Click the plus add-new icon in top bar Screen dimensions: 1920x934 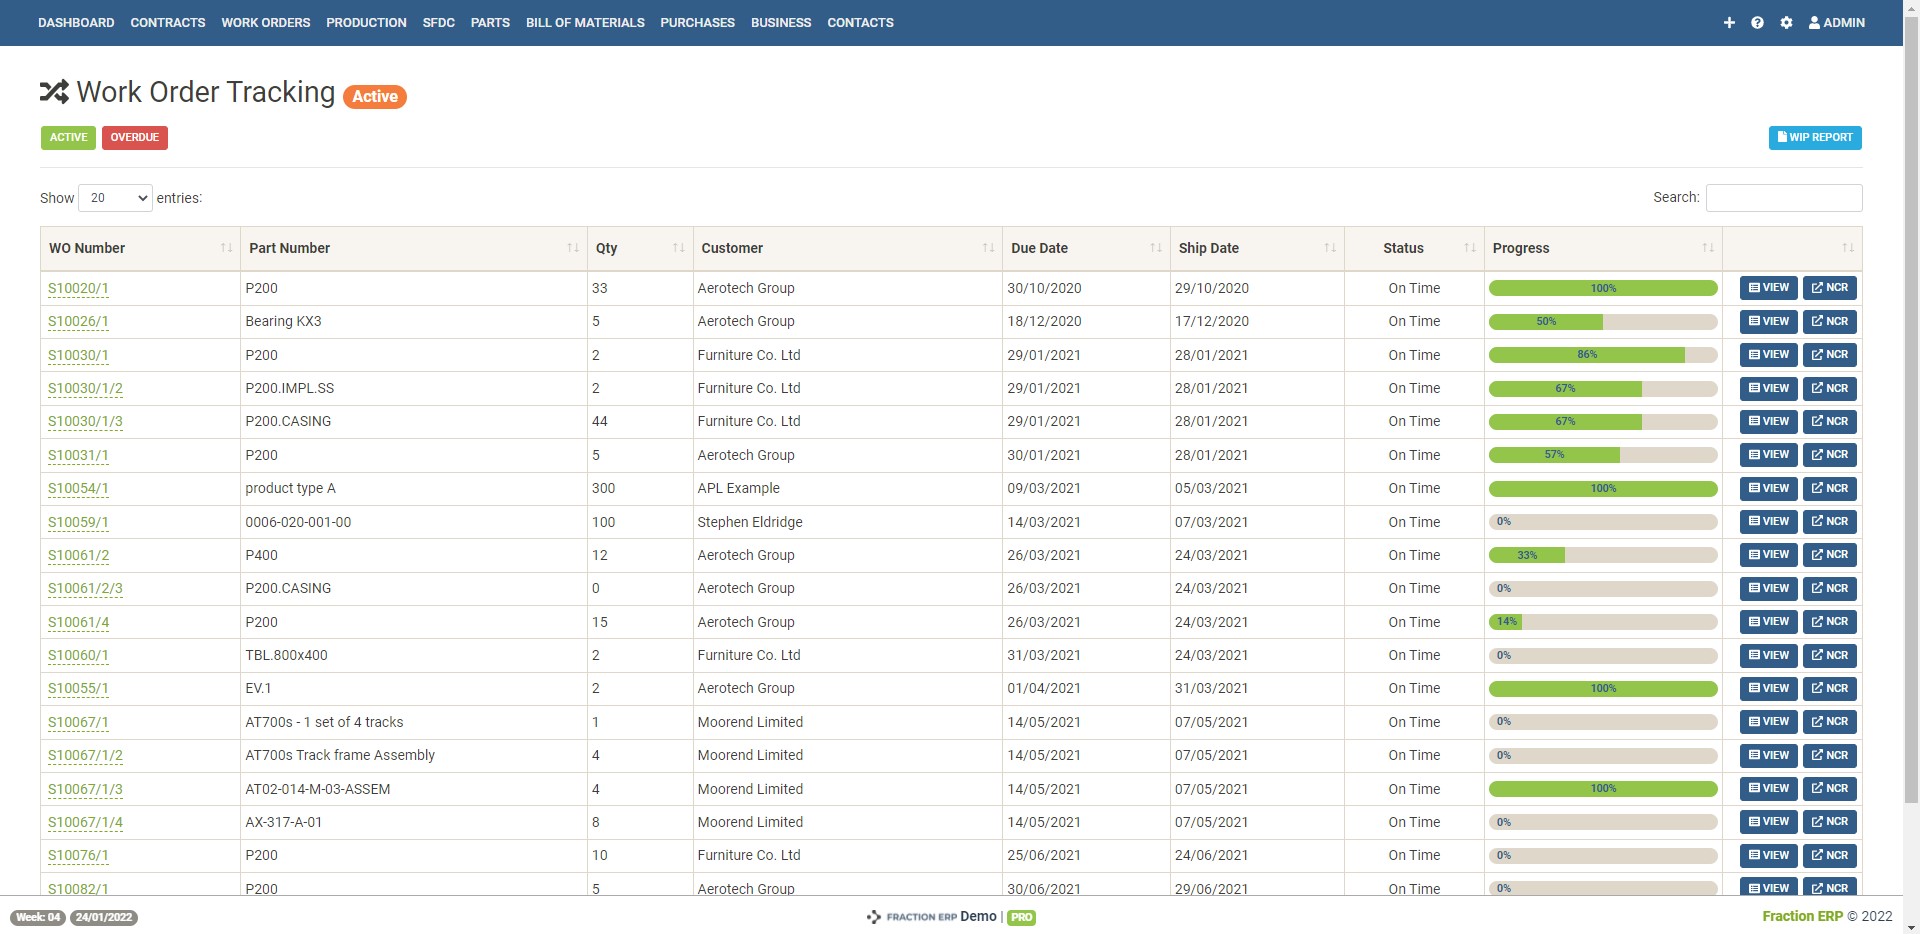tap(1729, 22)
